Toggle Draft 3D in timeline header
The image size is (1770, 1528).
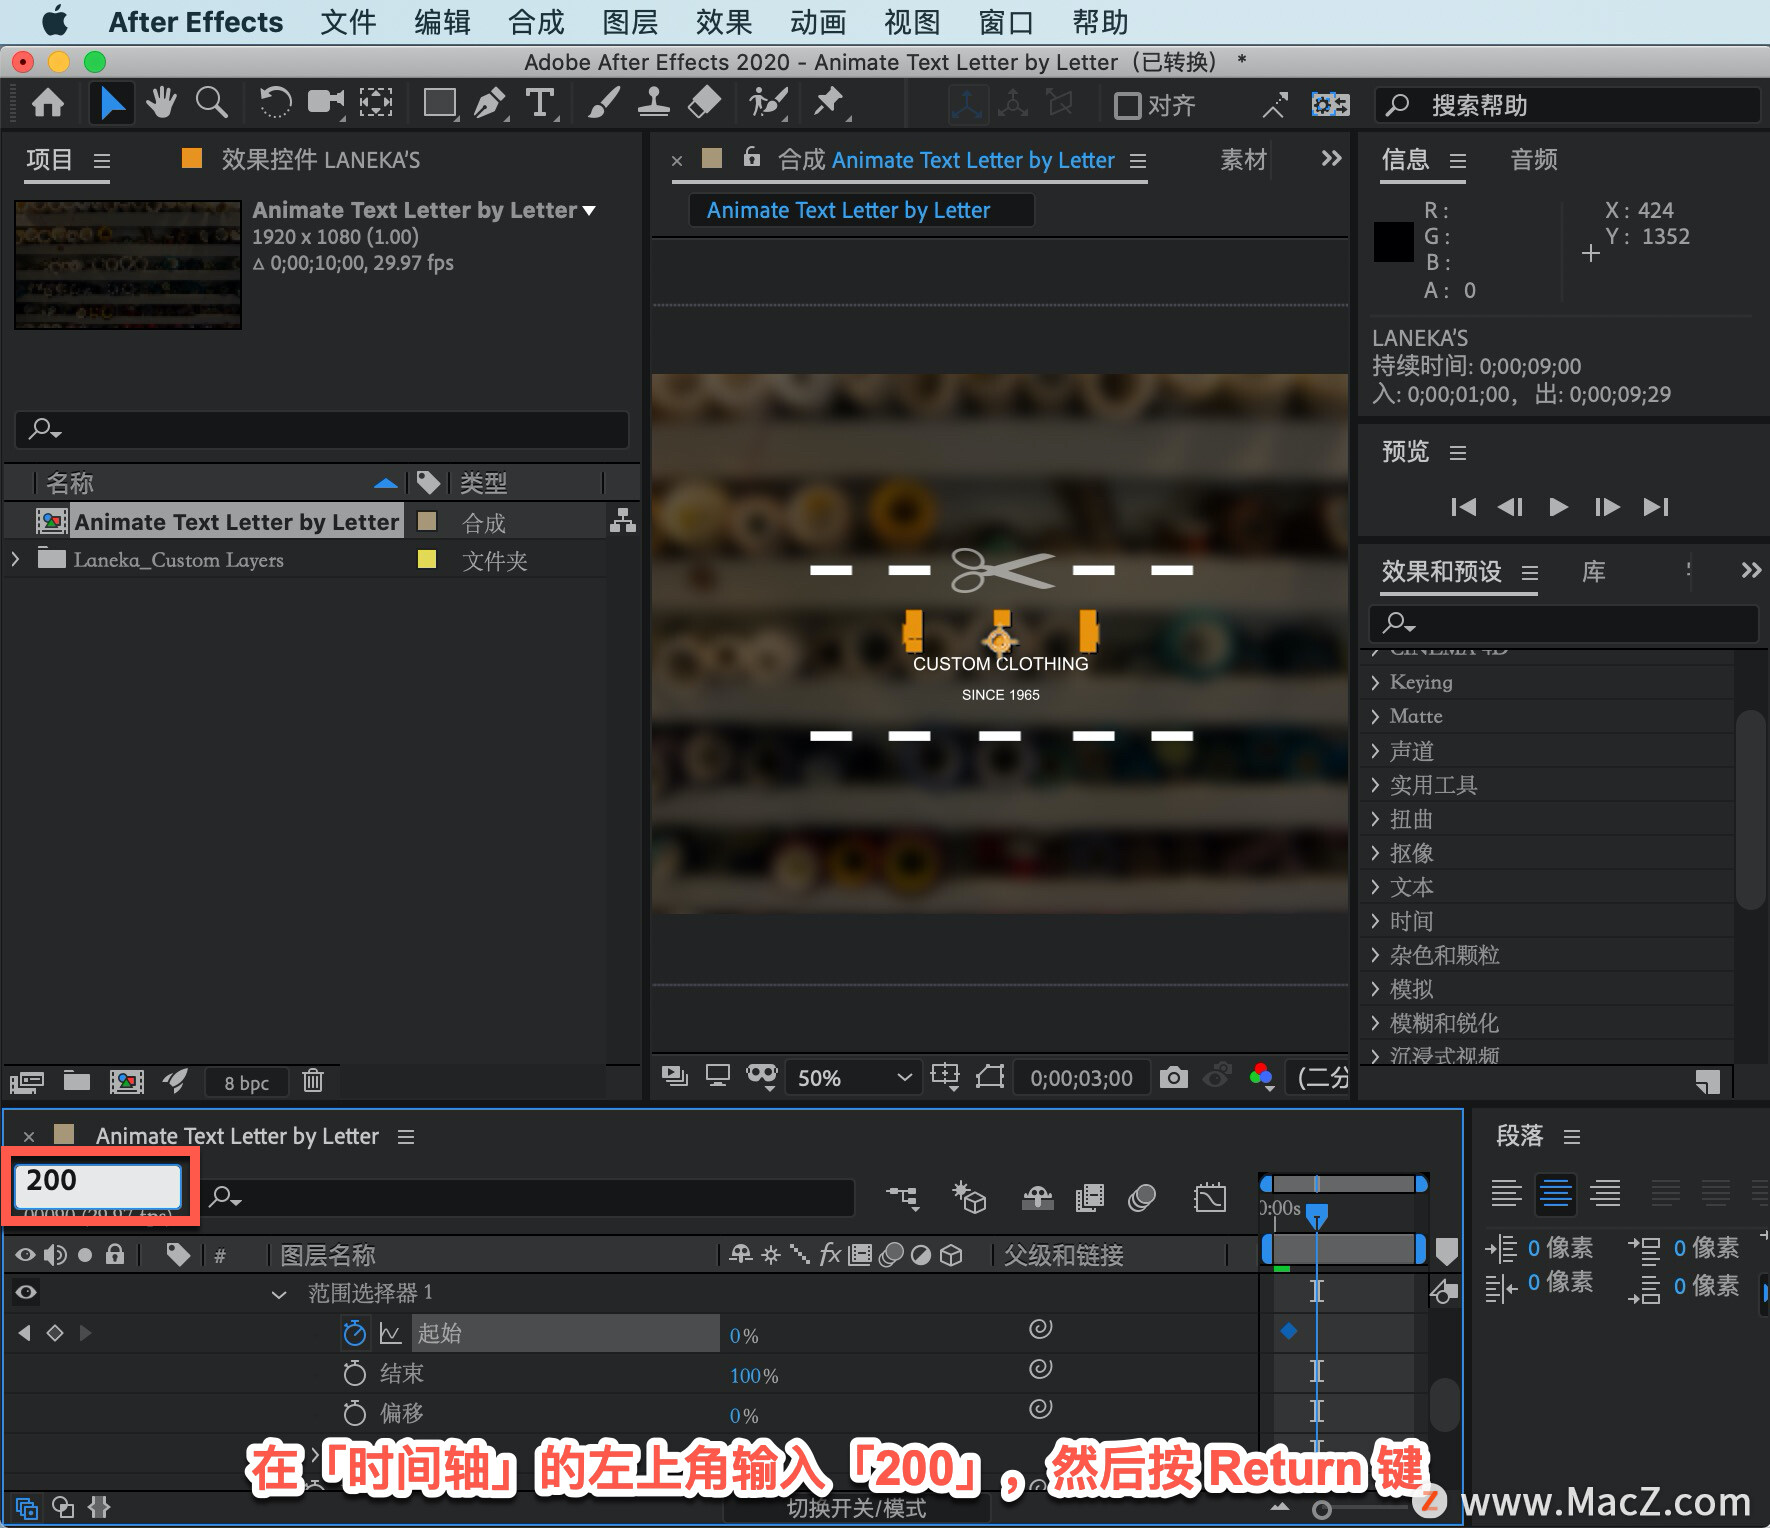(x=969, y=1197)
